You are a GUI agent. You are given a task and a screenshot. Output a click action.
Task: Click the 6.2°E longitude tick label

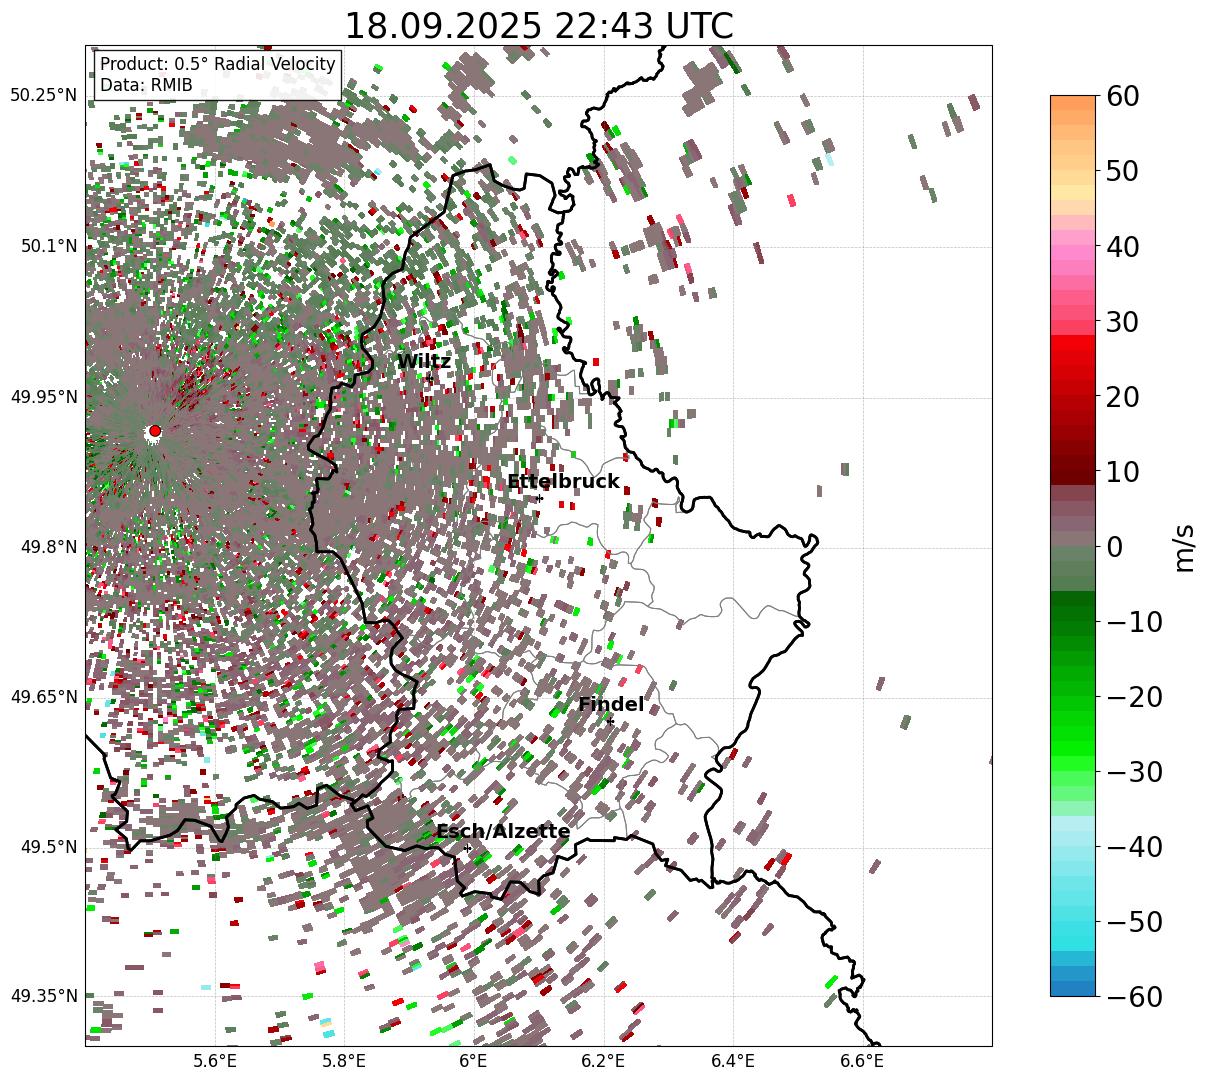(604, 1062)
